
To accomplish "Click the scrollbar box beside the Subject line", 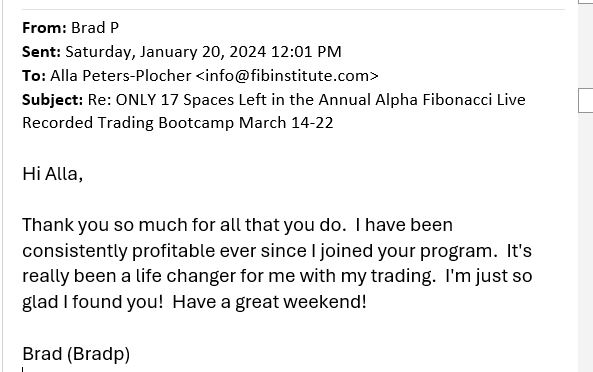I will [x=586, y=100].
